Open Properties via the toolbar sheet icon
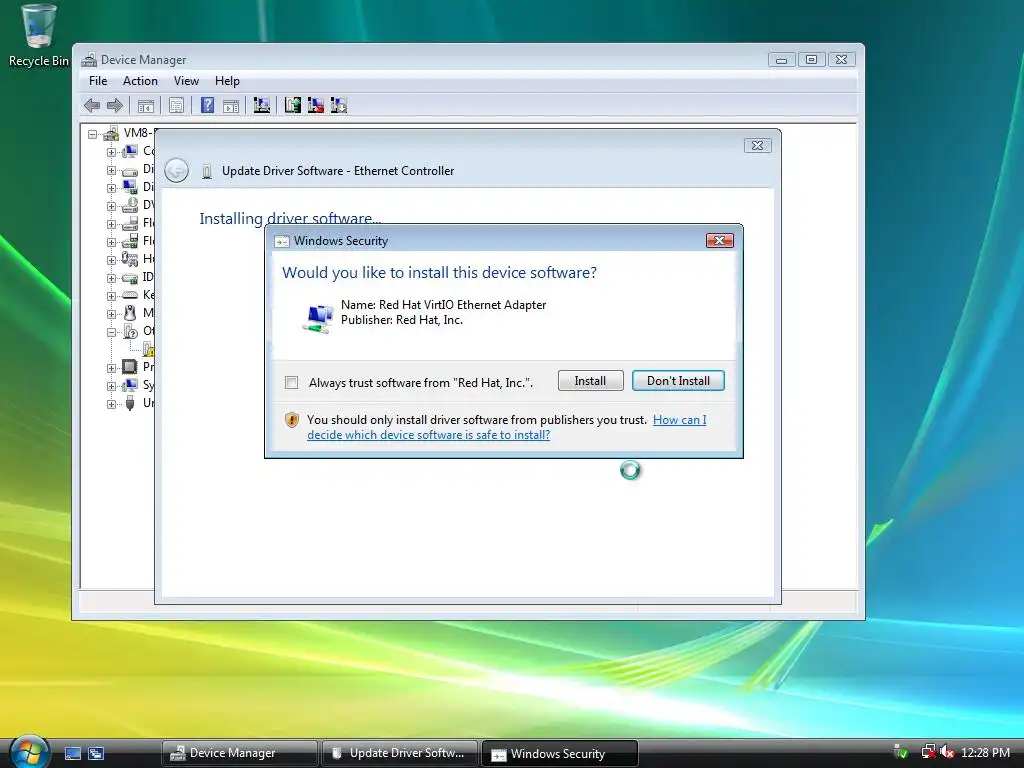The height and width of the screenshot is (768, 1024). (176, 105)
